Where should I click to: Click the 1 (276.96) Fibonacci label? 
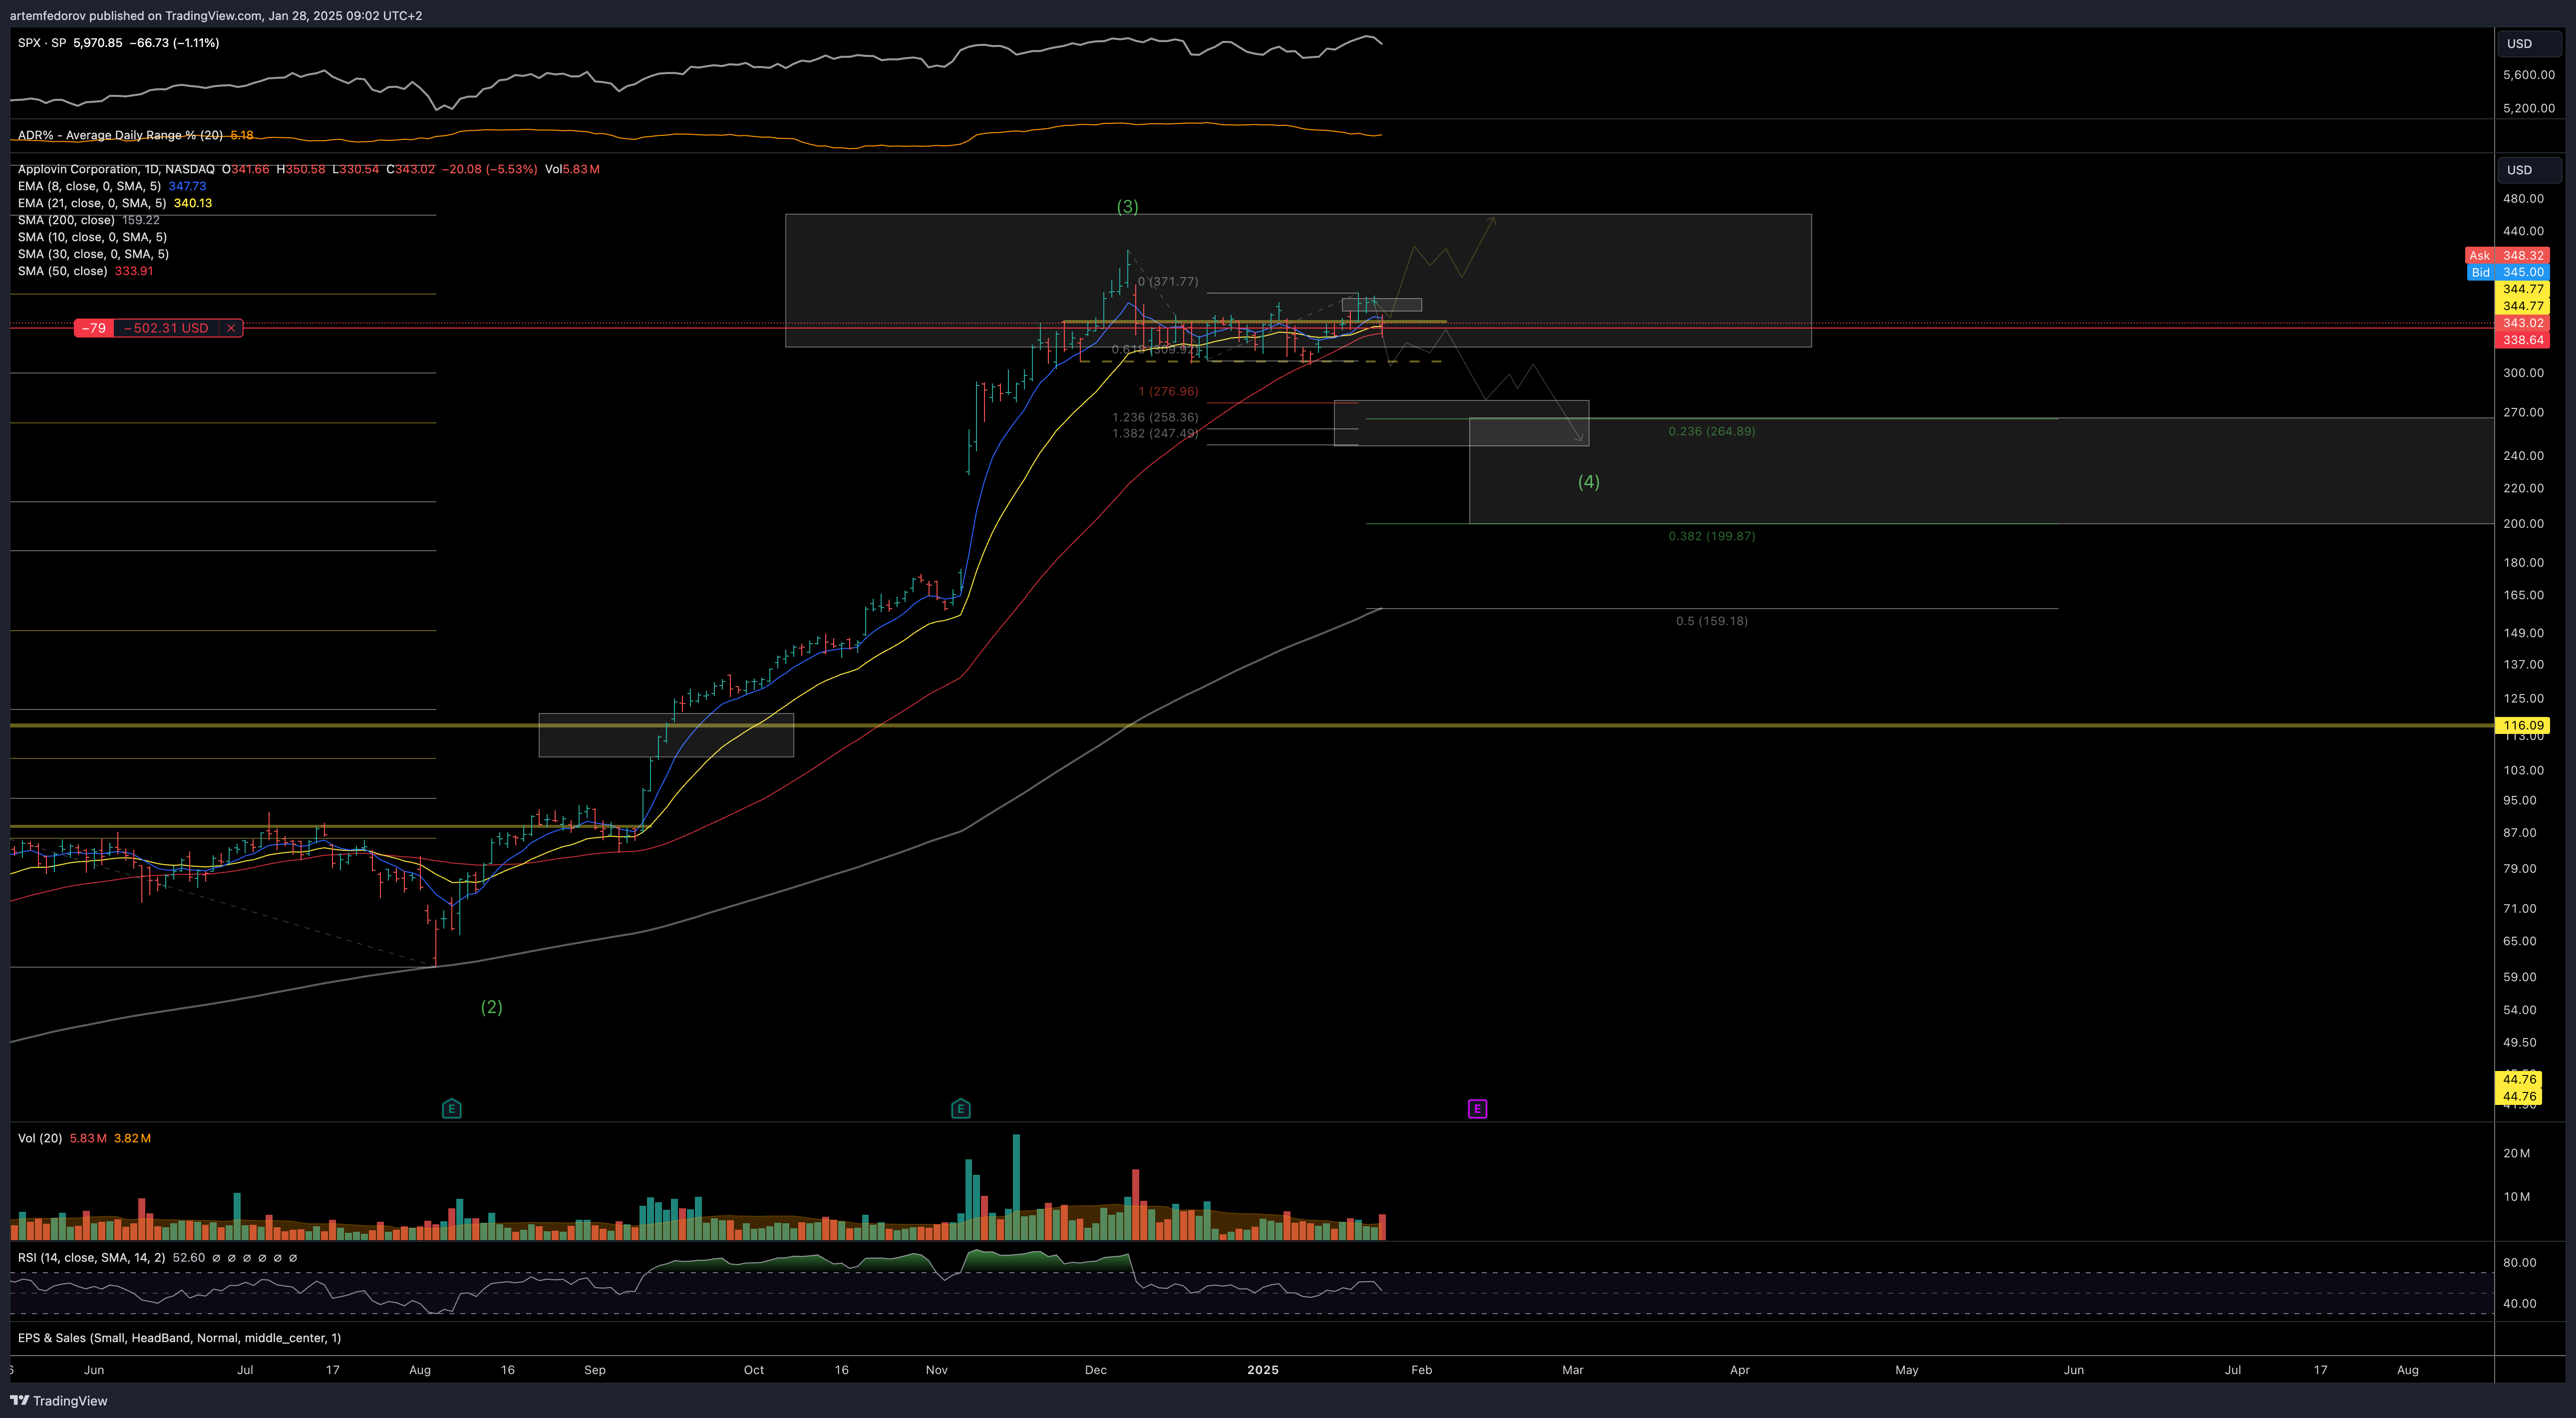pyautogui.click(x=1168, y=392)
